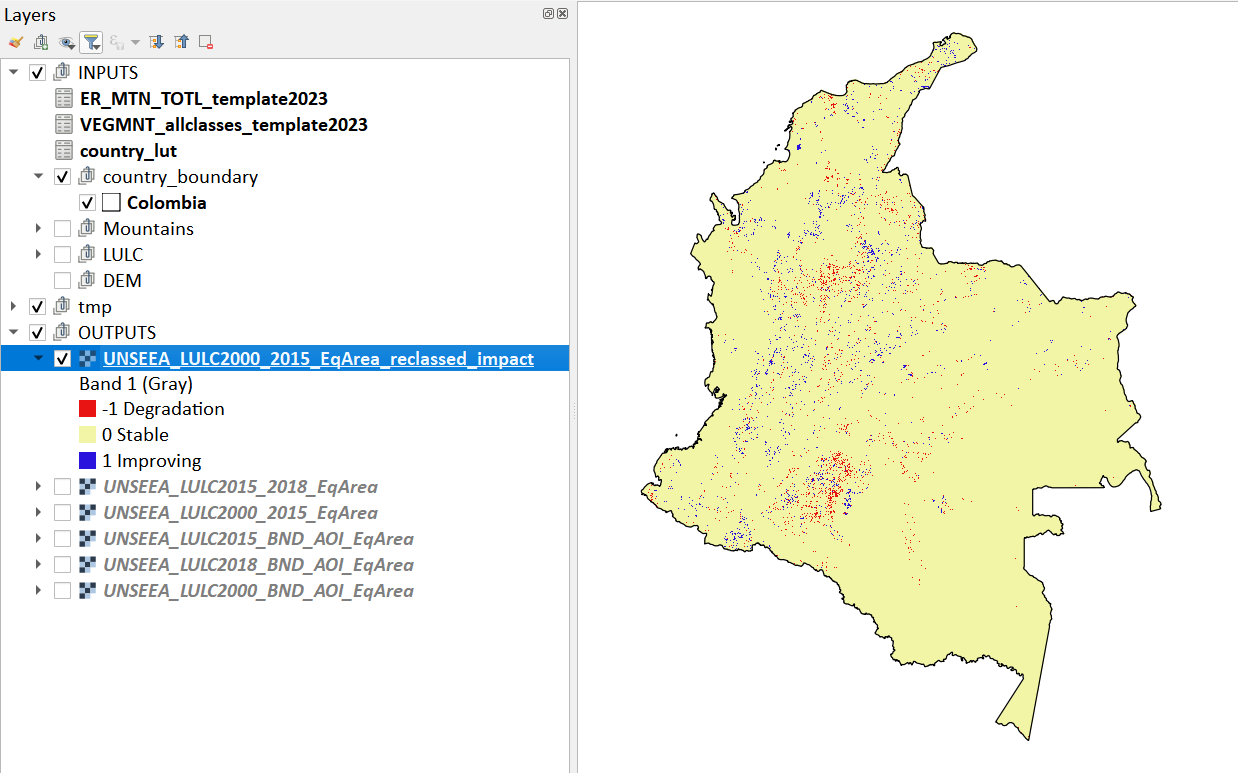Uncheck the INPUTS group checkbox
Screen dimensions: 1238x773
pyautogui.click(x=38, y=73)
